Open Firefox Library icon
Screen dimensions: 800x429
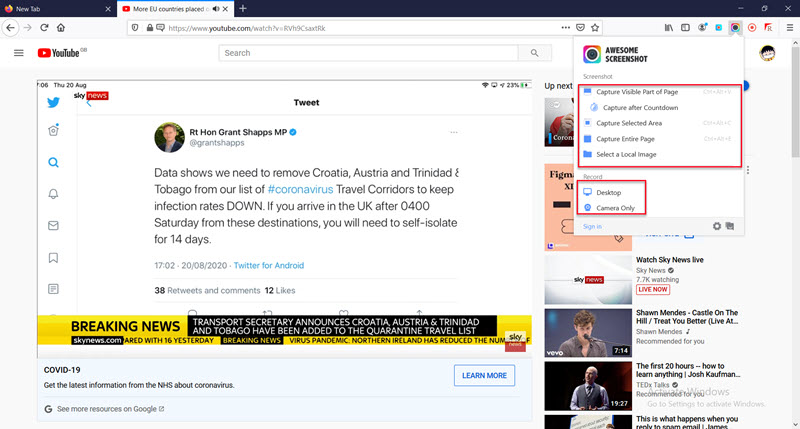pos(668,28)
